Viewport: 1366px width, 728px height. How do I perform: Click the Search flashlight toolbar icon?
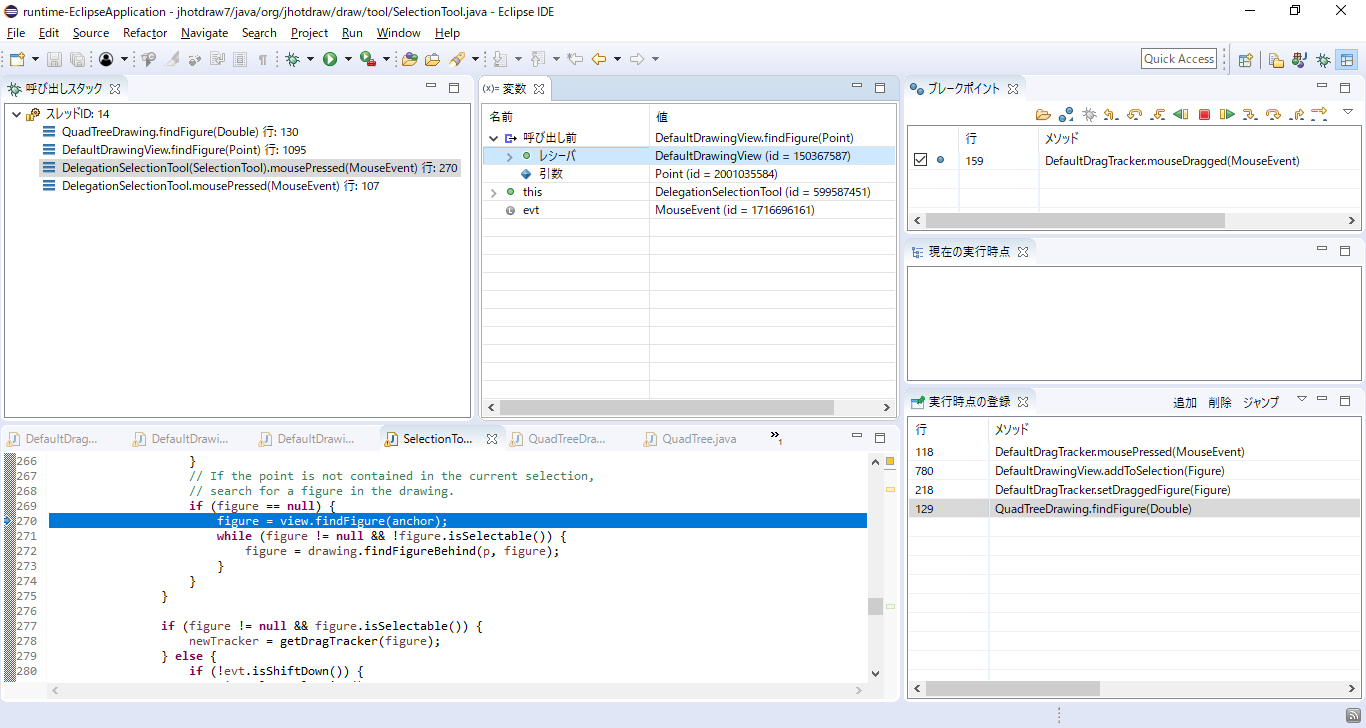pyautogui.click(x=456, y=59)
